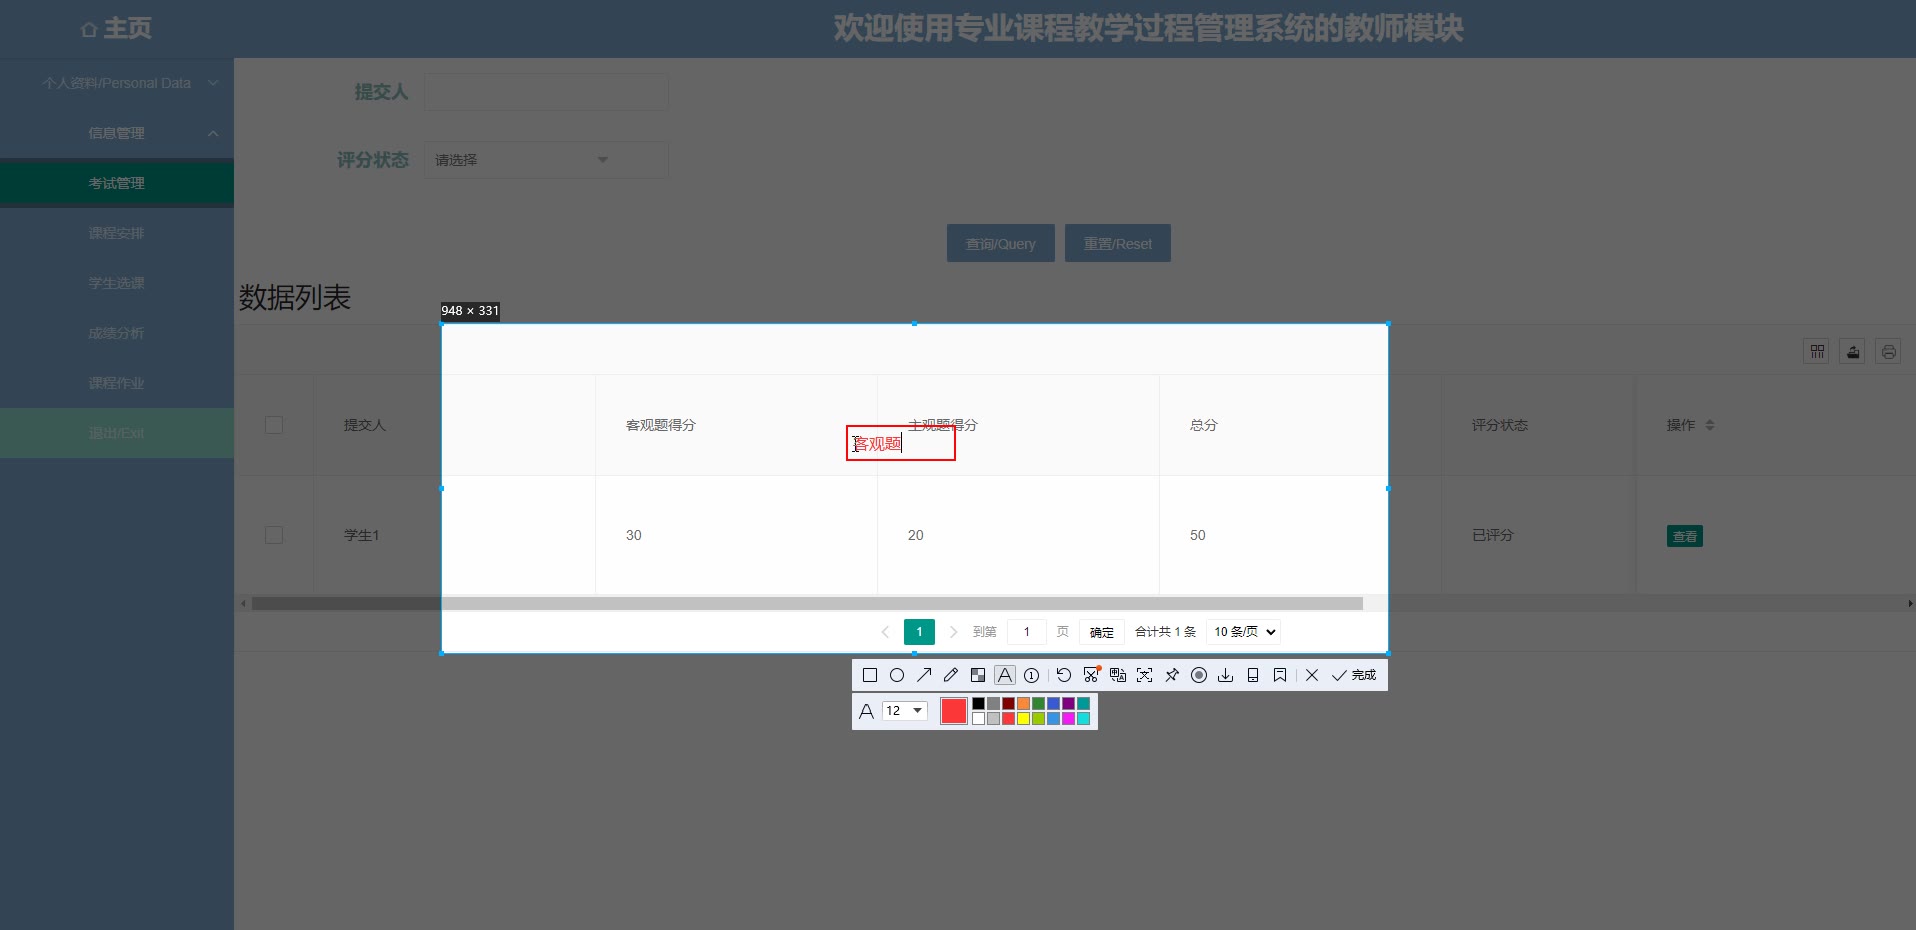Open the column filter grid icon

(1817, 351)
